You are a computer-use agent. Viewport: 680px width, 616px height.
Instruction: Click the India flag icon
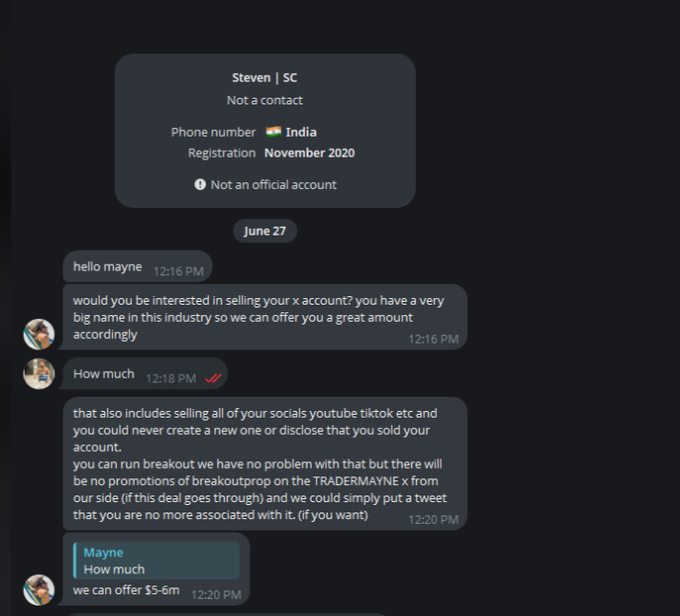(273, 132)
